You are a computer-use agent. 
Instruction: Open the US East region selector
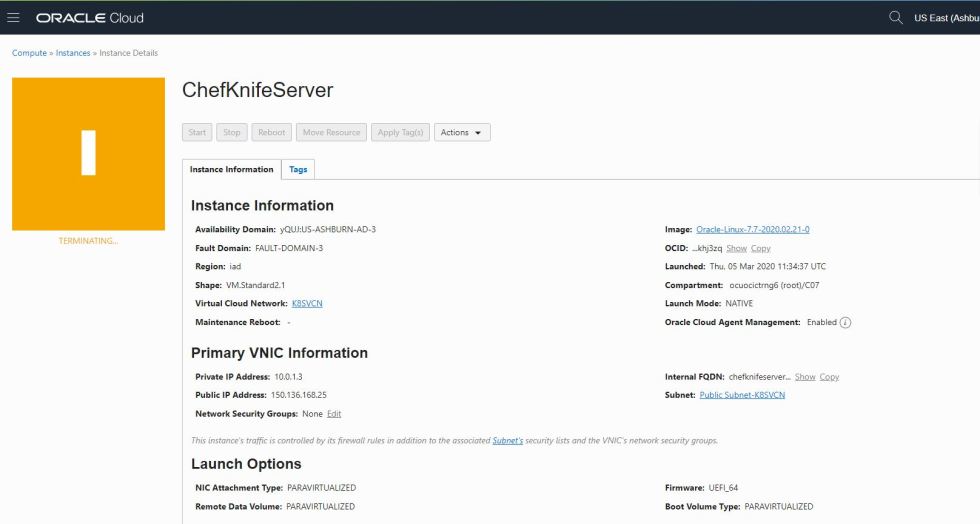pos(946,18)
